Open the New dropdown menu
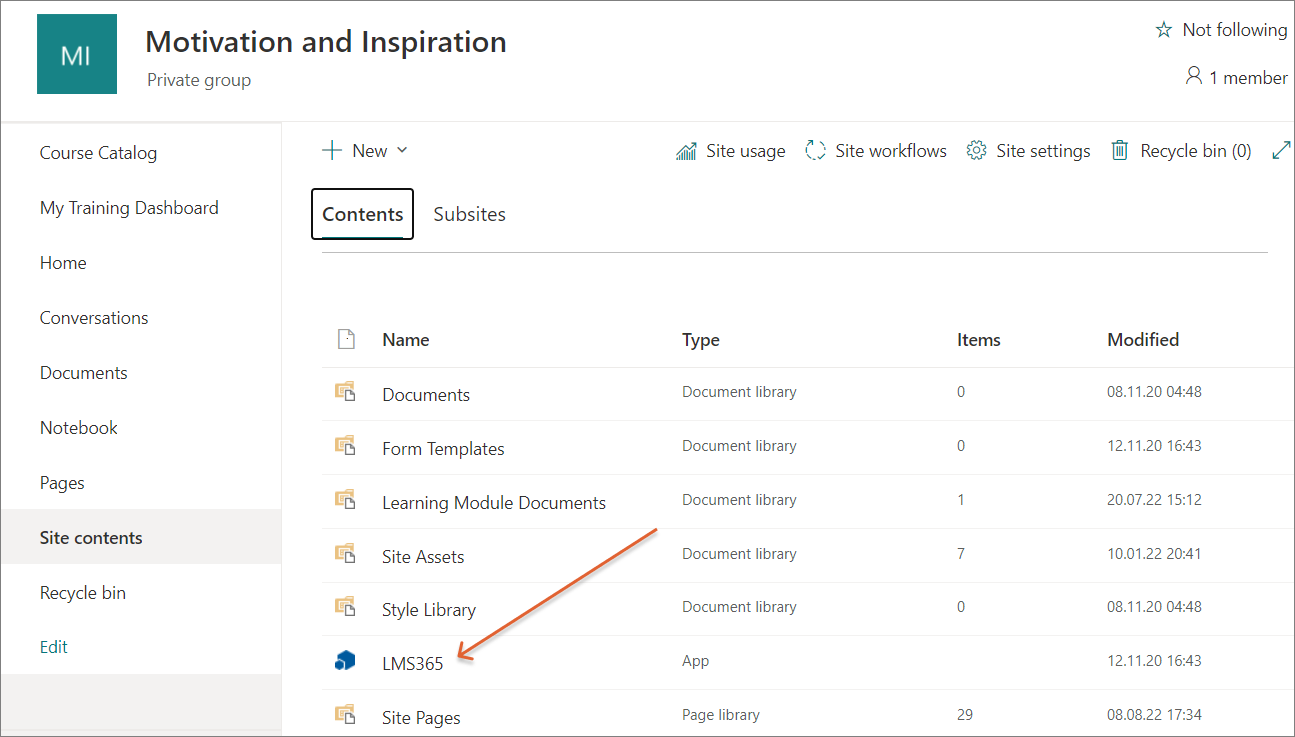 point(365,151)
